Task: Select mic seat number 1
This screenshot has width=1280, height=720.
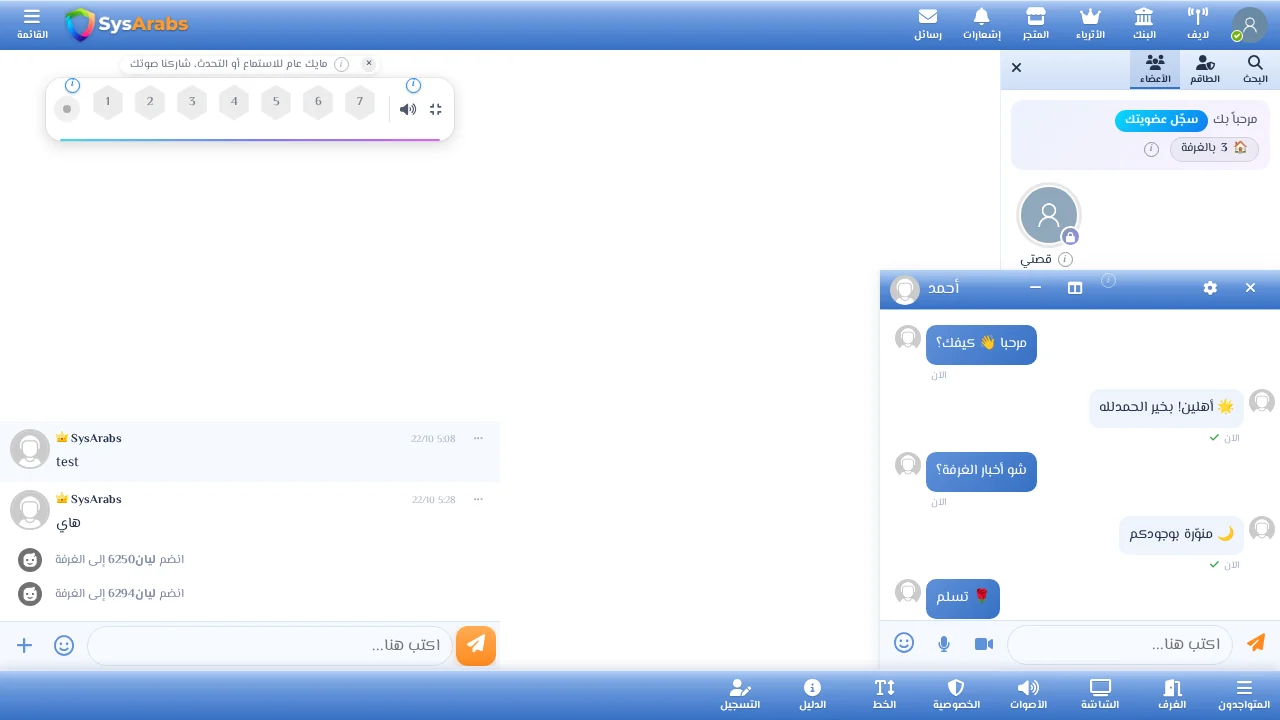Action: [108, 102]
